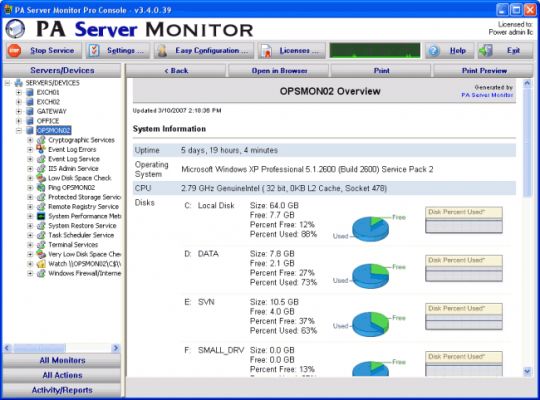Viewport: 540px width, 400px height.
Task: Expand the Event Log Errors monitor
Action: click(30, 150)
